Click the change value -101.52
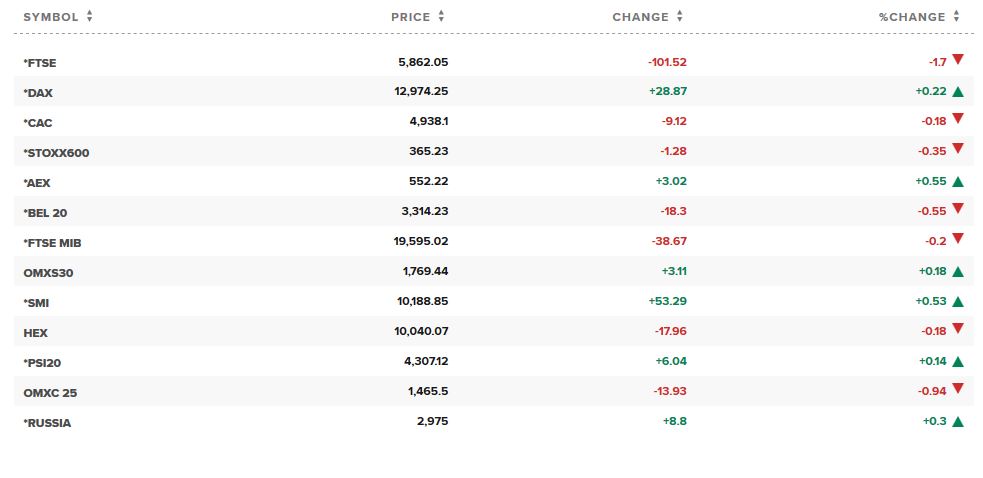The image size is (983, 478). tap(667, 62)
